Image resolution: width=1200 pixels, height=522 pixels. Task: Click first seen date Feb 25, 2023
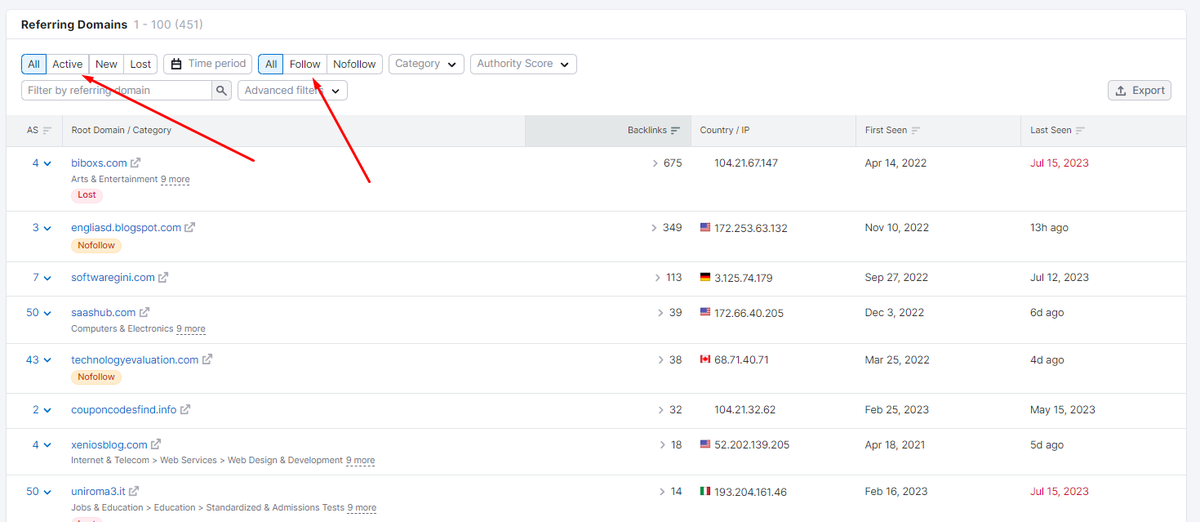click(x=896, y=410)
